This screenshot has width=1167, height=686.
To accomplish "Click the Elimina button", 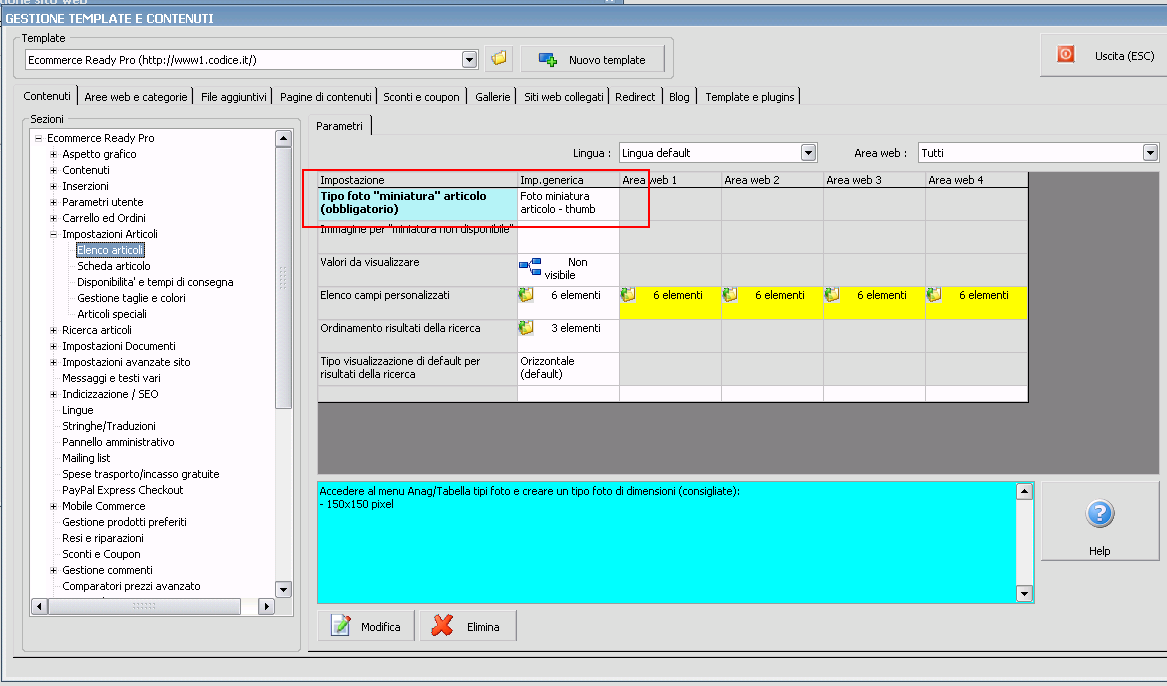I will coord(467,626).
